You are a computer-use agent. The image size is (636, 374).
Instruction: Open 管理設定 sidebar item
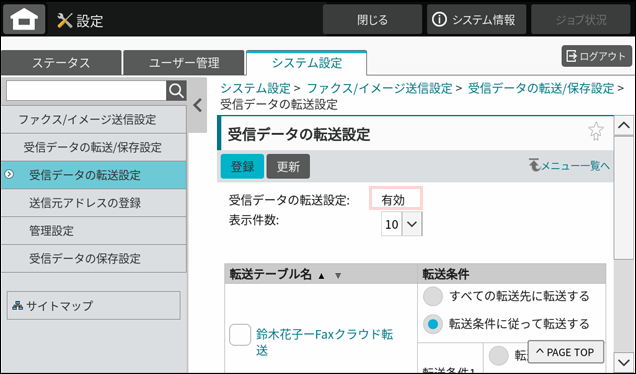94,231
